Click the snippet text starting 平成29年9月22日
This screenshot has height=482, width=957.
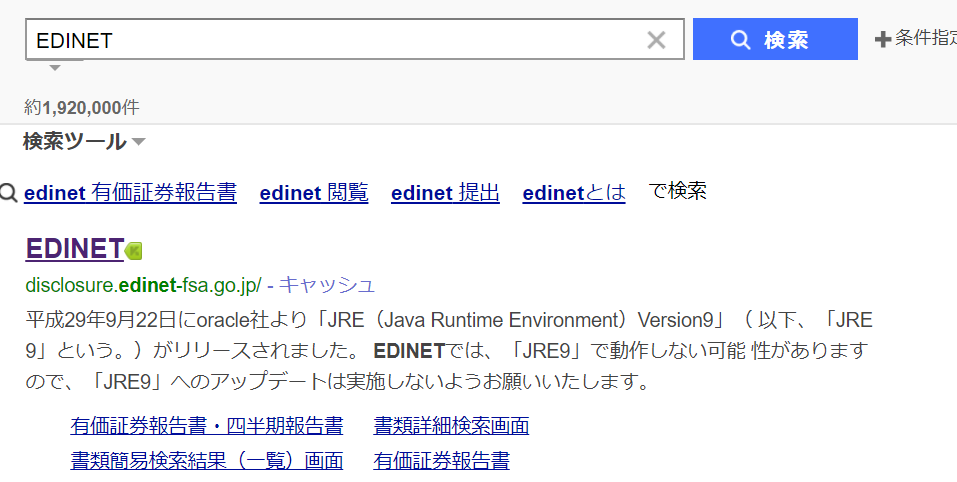click(x=449, y=351)
